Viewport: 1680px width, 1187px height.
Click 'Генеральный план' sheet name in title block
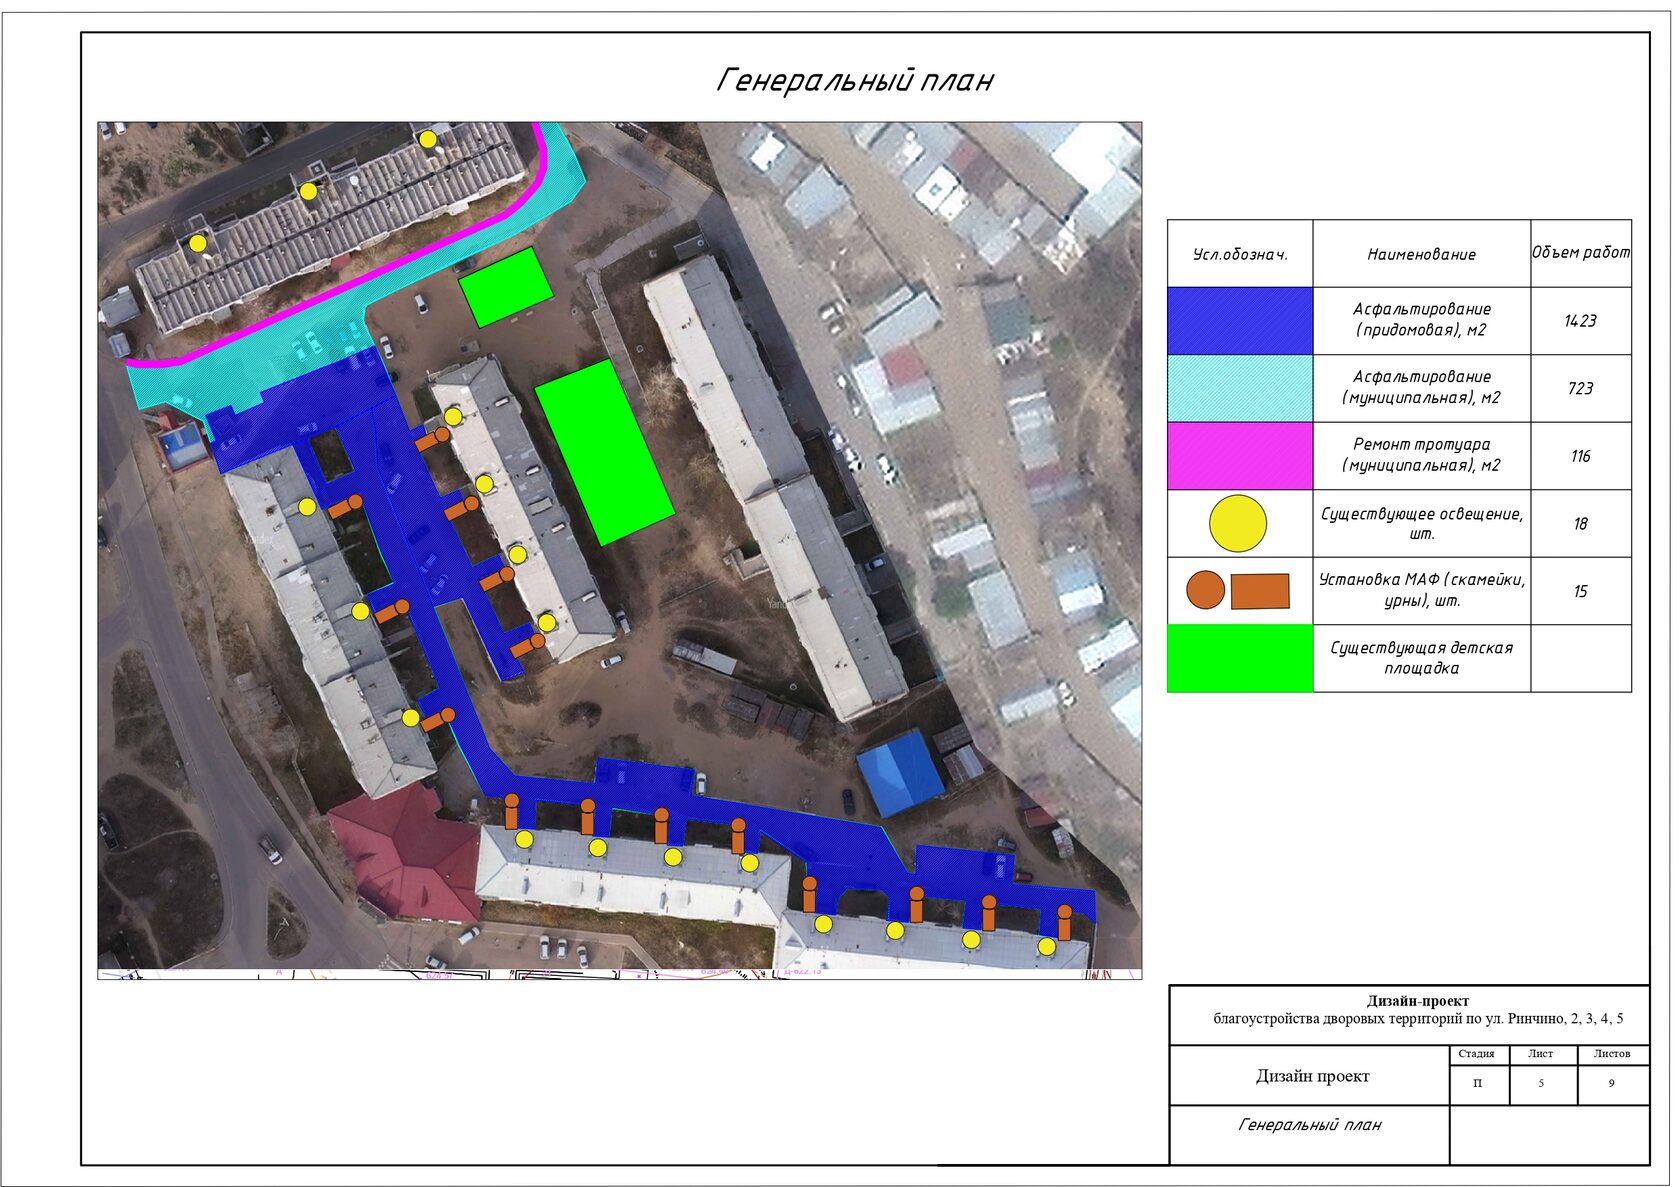click(1310, 1125)
